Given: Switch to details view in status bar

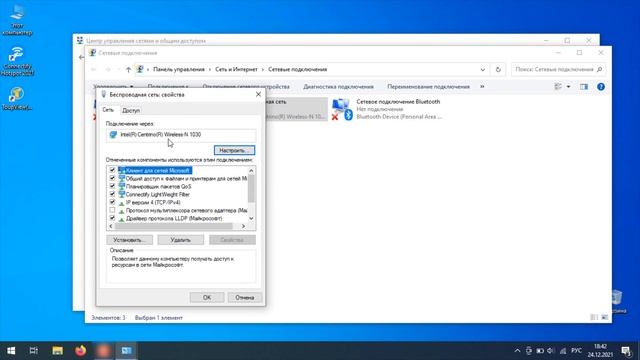Looking at the screenshot, I should click(x=594, y=317).
